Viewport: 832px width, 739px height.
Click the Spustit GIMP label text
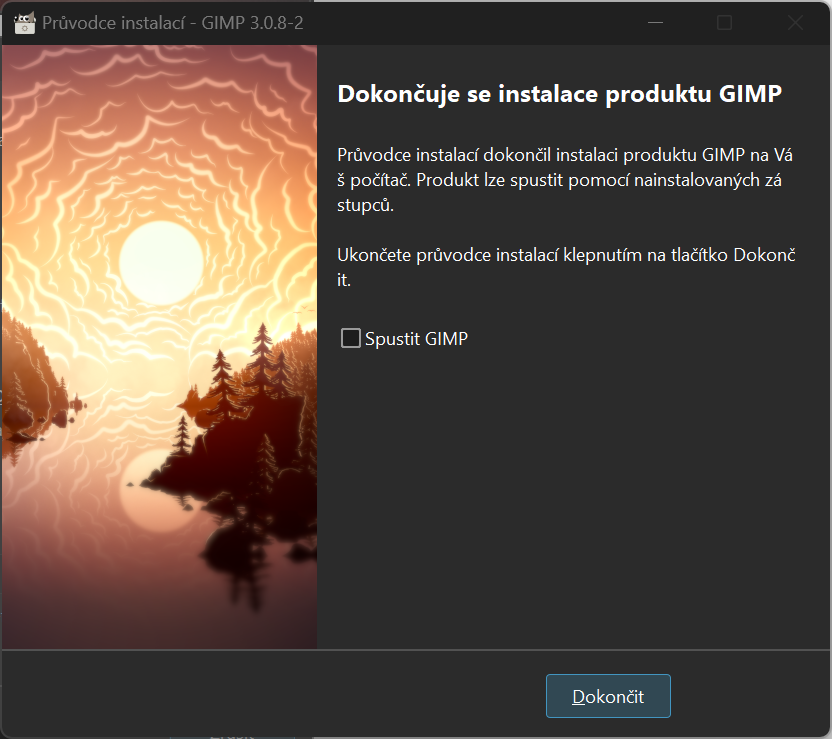[x=417, y=338]
